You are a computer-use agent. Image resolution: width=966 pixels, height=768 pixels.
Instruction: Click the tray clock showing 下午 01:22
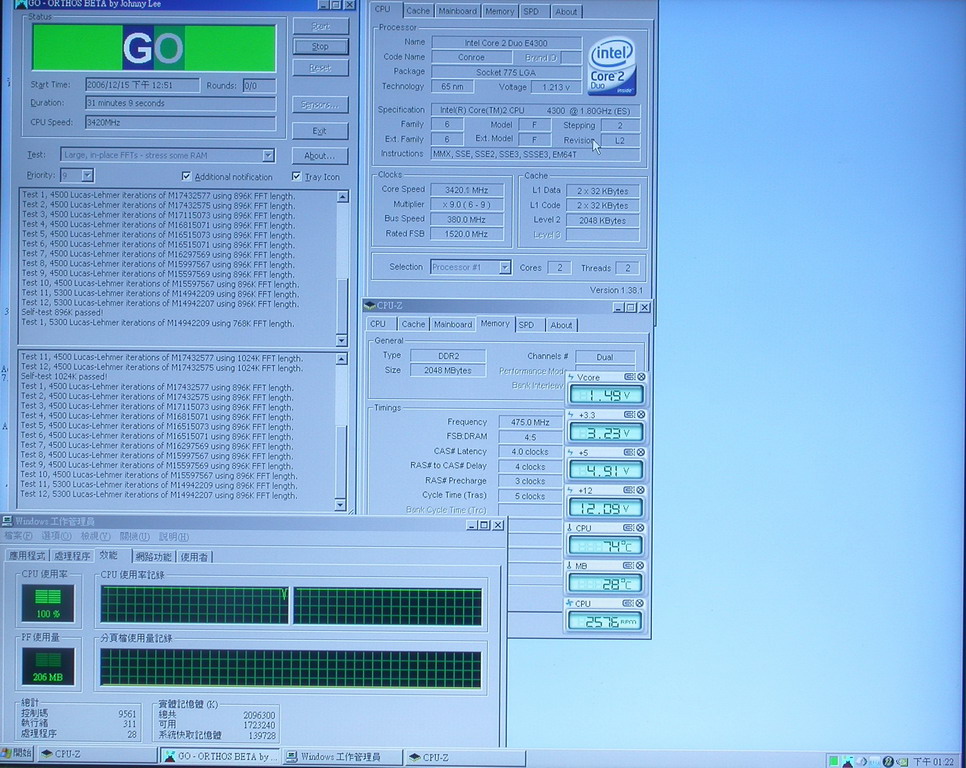tap(934, 761)
